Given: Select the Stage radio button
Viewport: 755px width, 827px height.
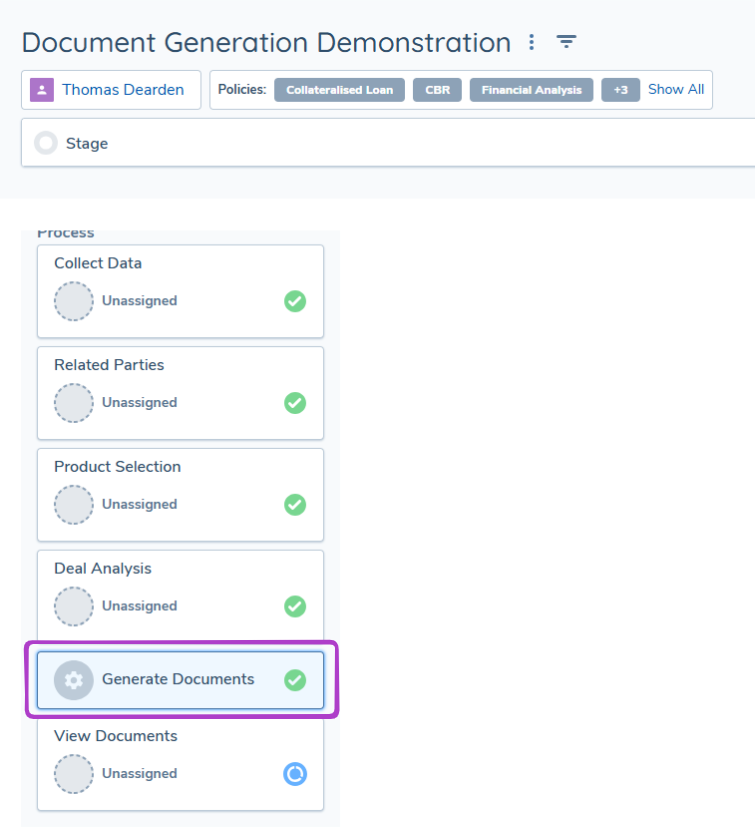Looking at the screenshot, I should click(45, 142).
